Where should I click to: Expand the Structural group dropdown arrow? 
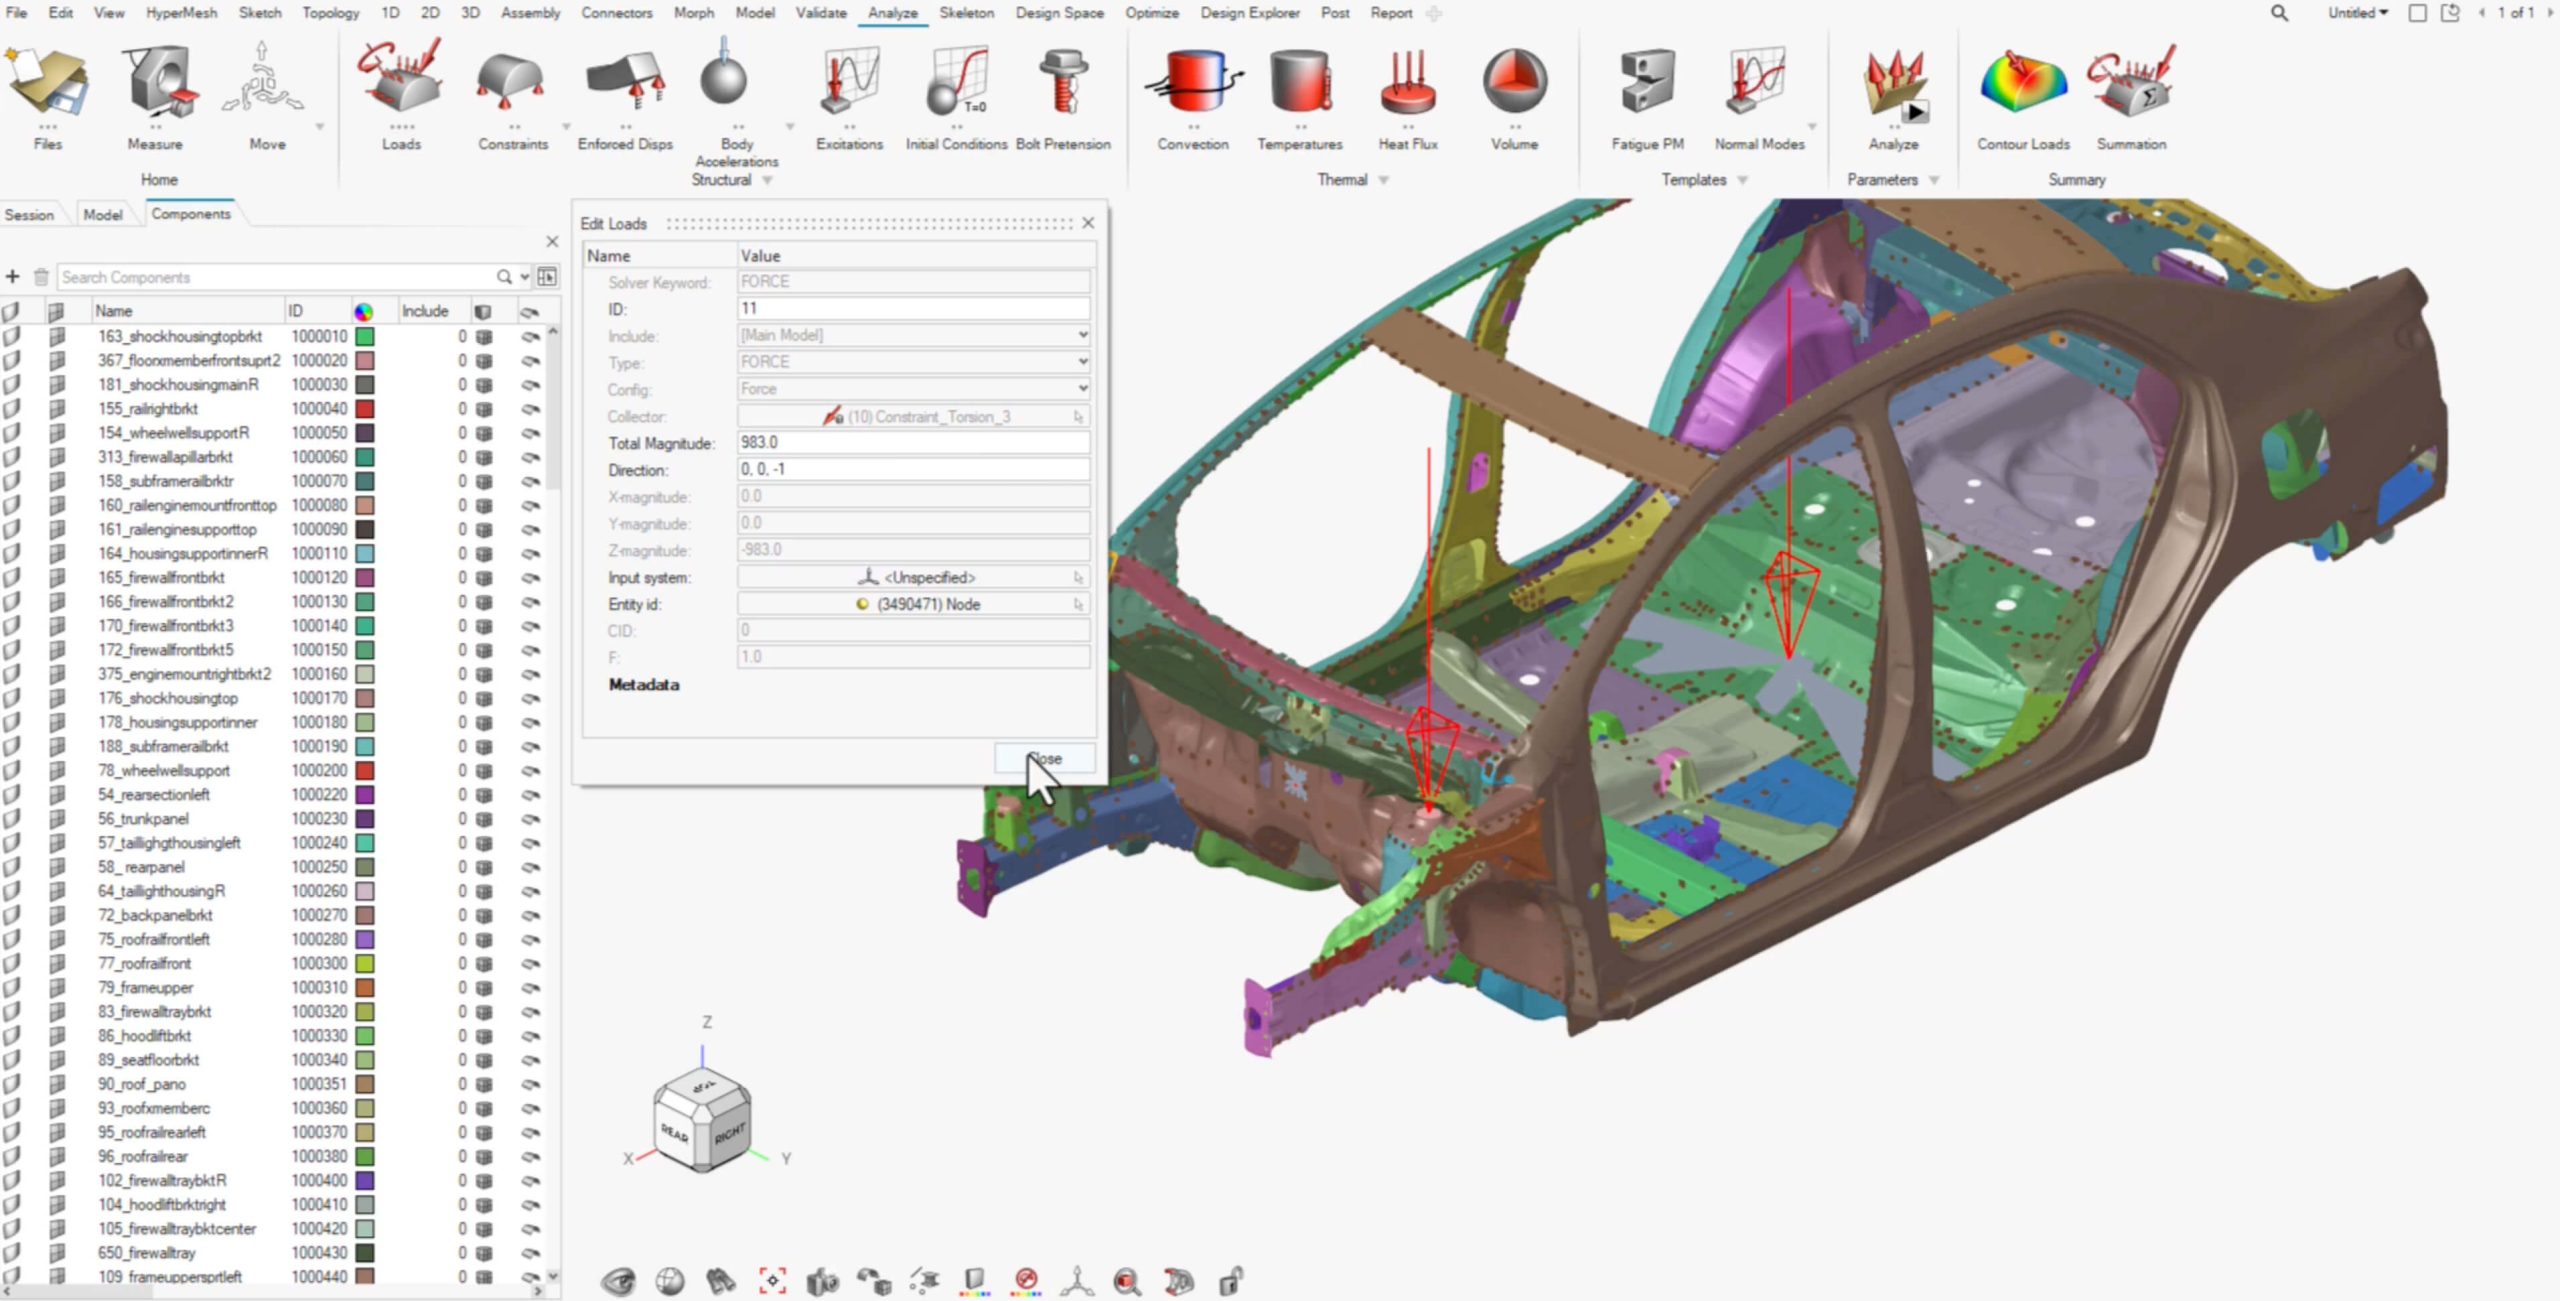[x=768, y=181]
